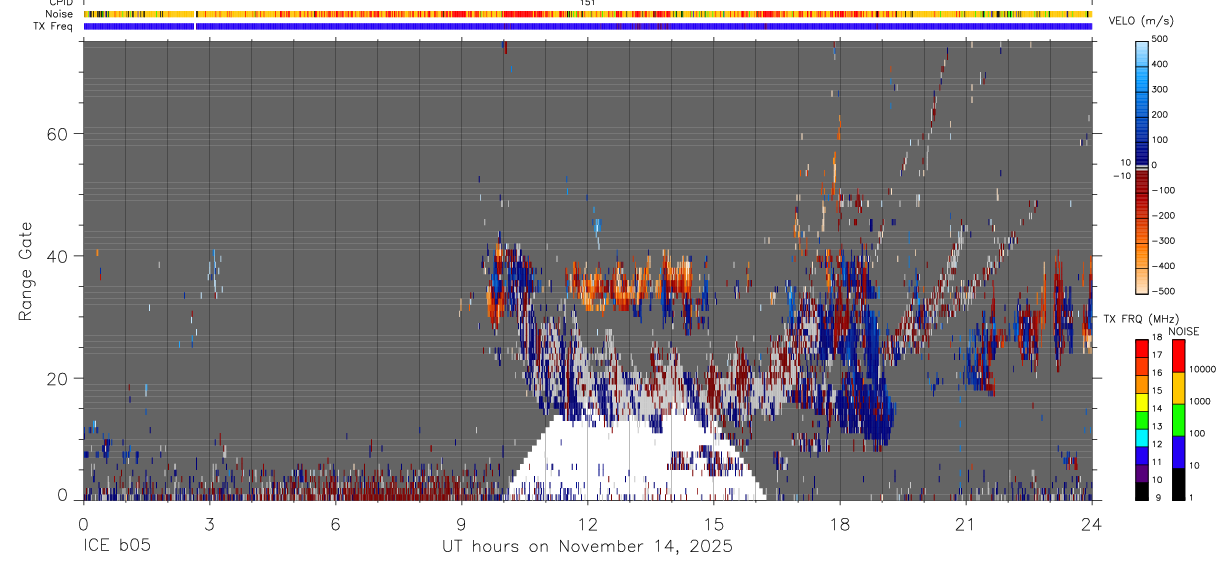Click the UT hours on November 14, 2025 label
Screen dimensions: 1228x567
588,546
